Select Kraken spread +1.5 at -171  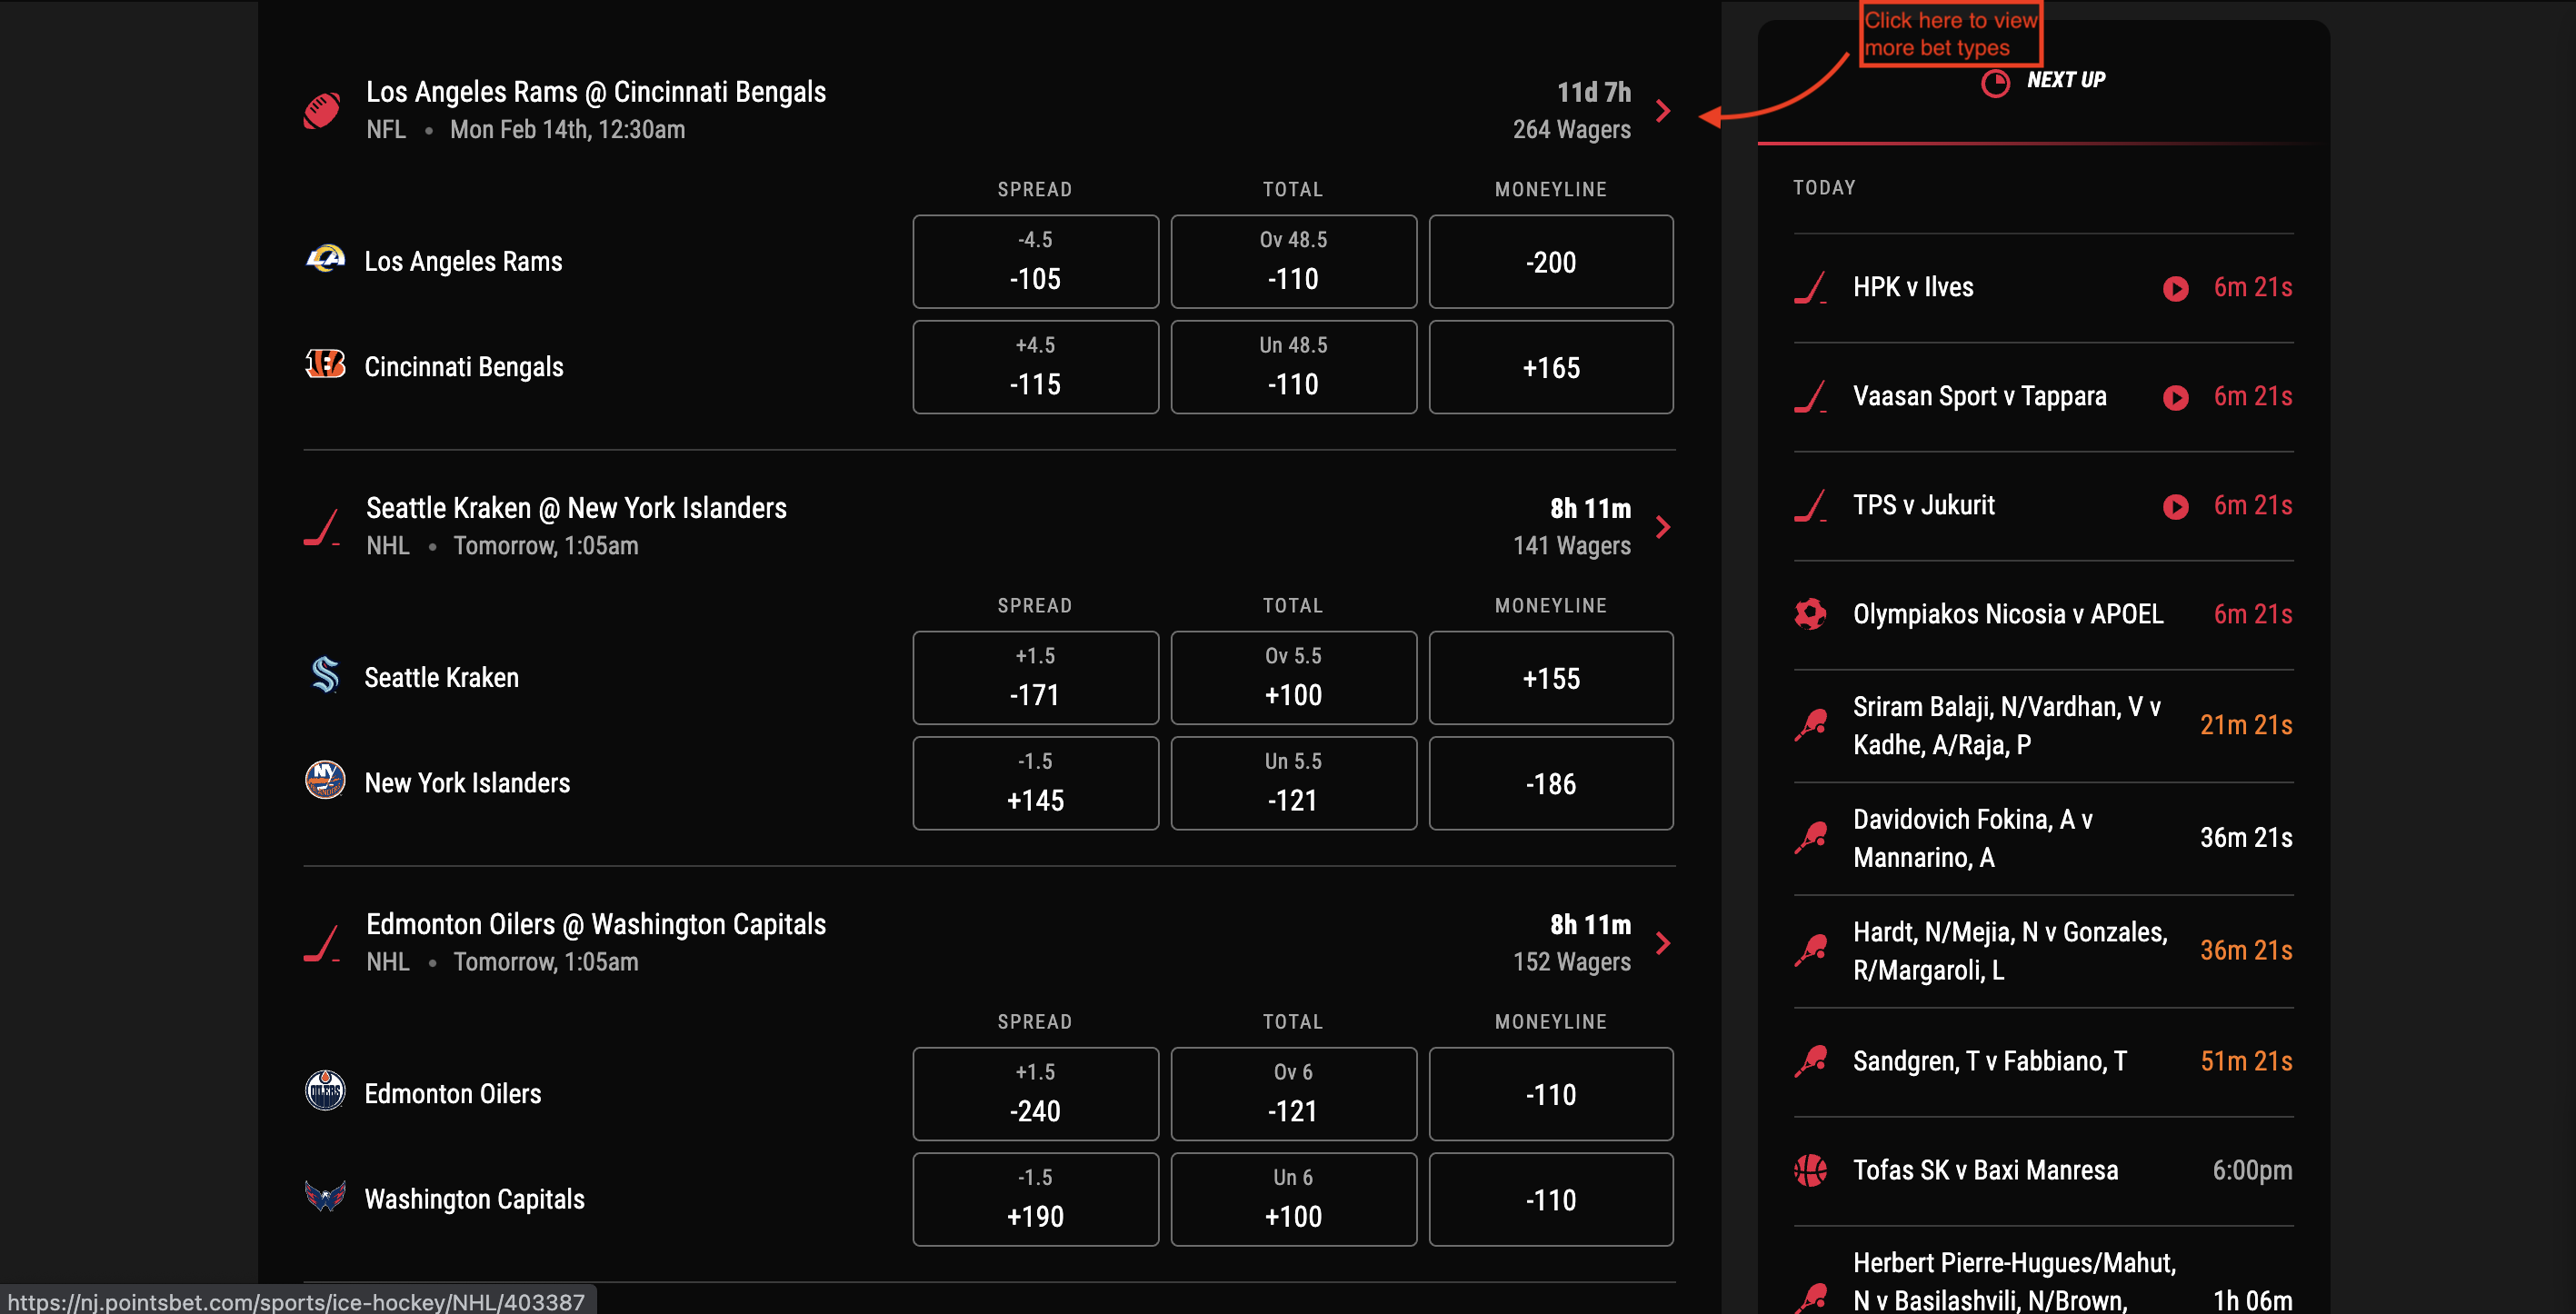coord(1035,677)
